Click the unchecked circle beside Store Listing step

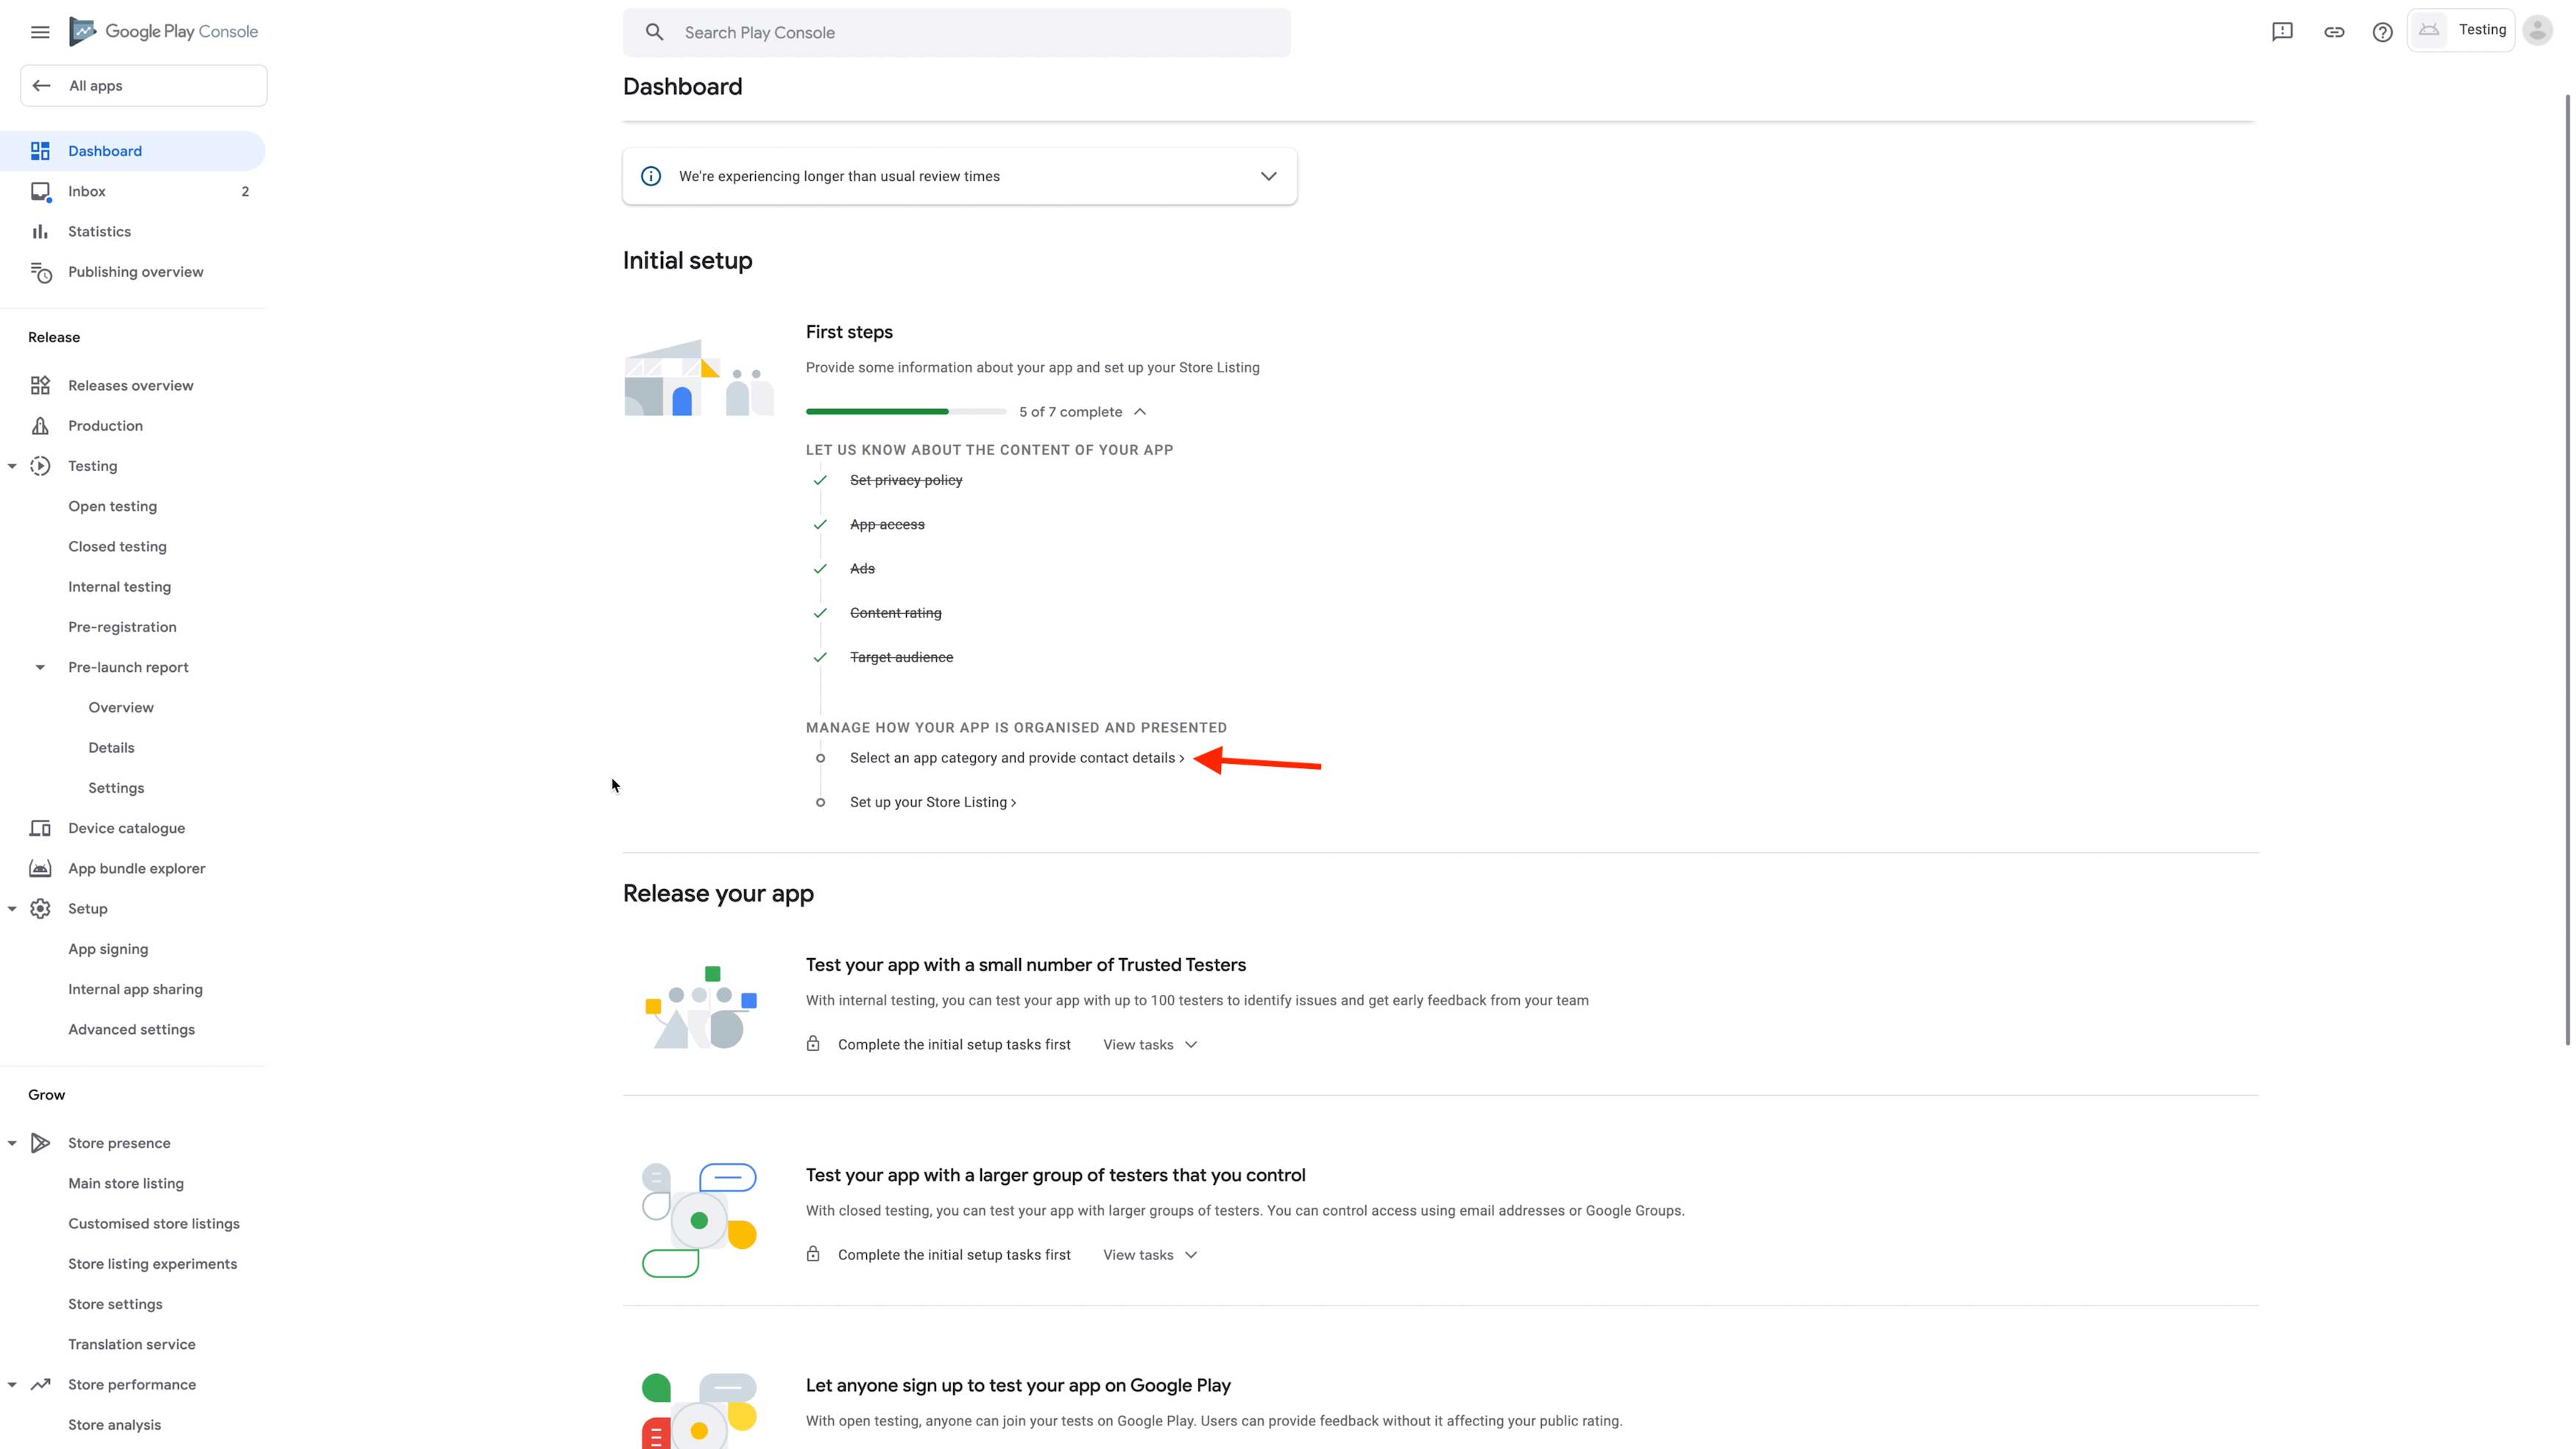pos(820,802)
